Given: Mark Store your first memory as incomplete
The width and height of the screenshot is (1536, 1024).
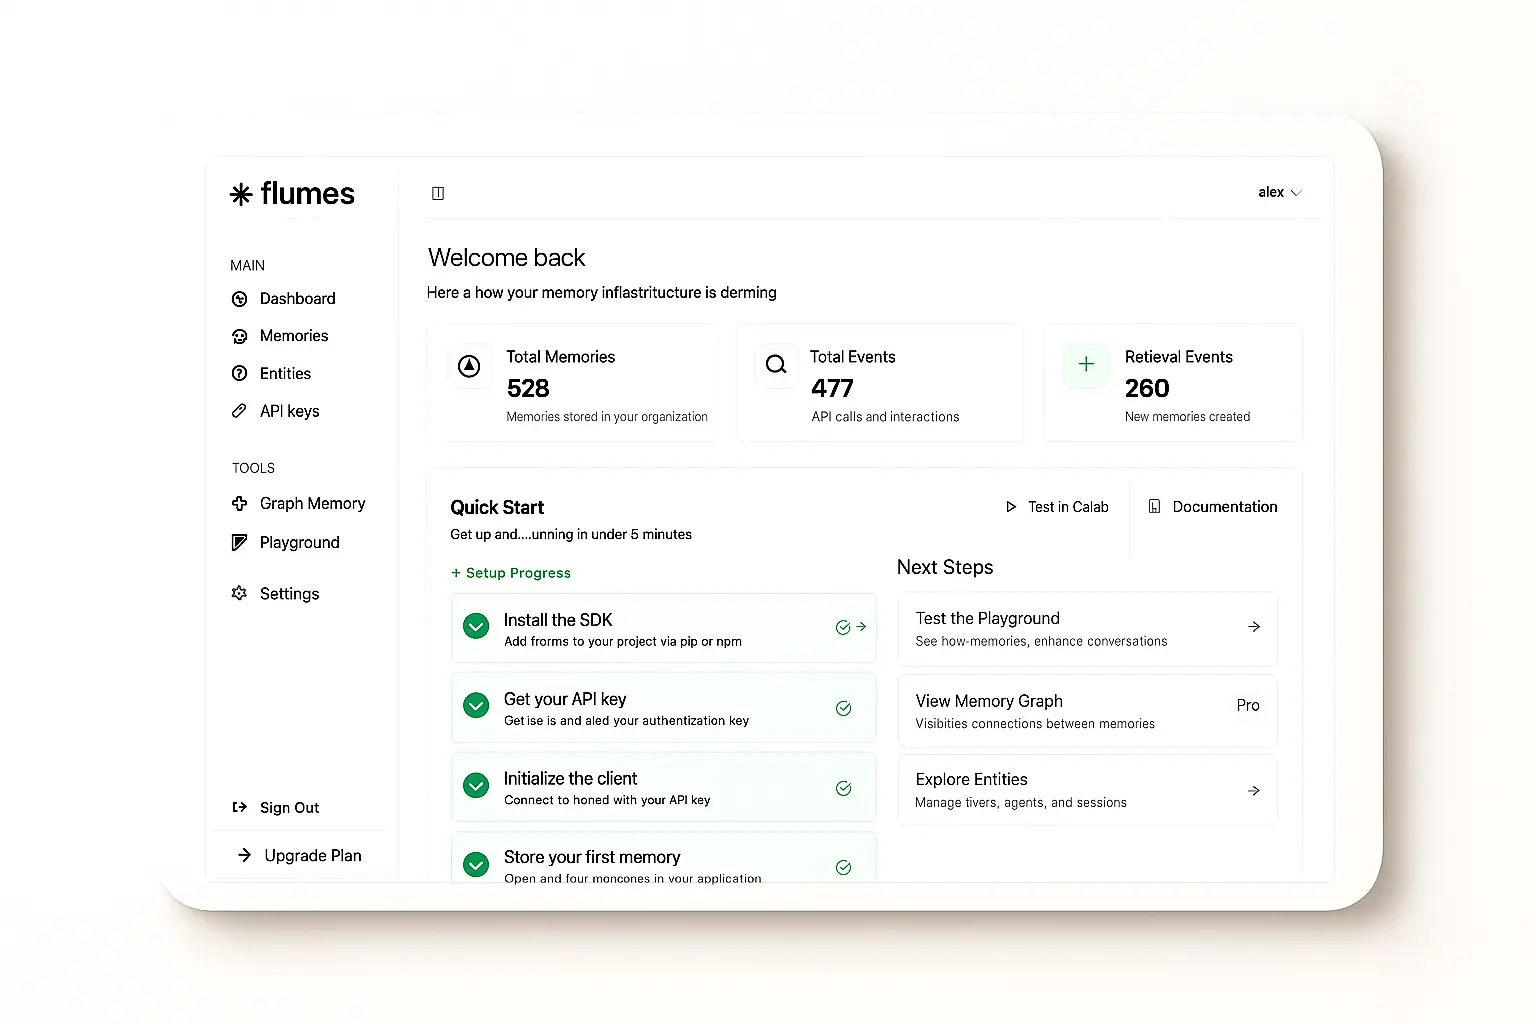Looking at the screenshot, I should (476, 864).
